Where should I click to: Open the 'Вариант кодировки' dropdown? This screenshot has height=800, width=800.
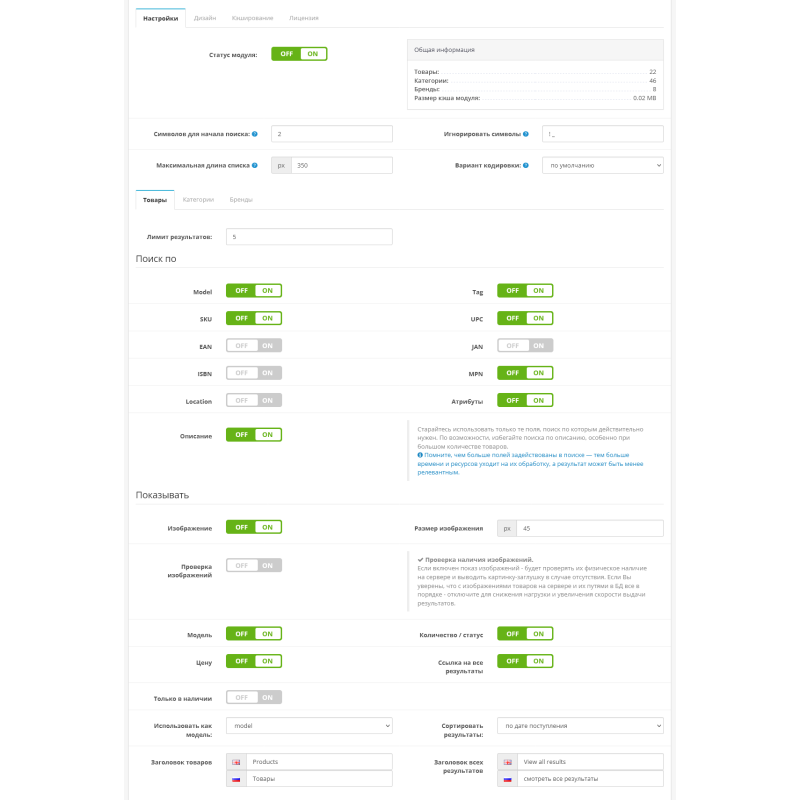tap(602, 165)
